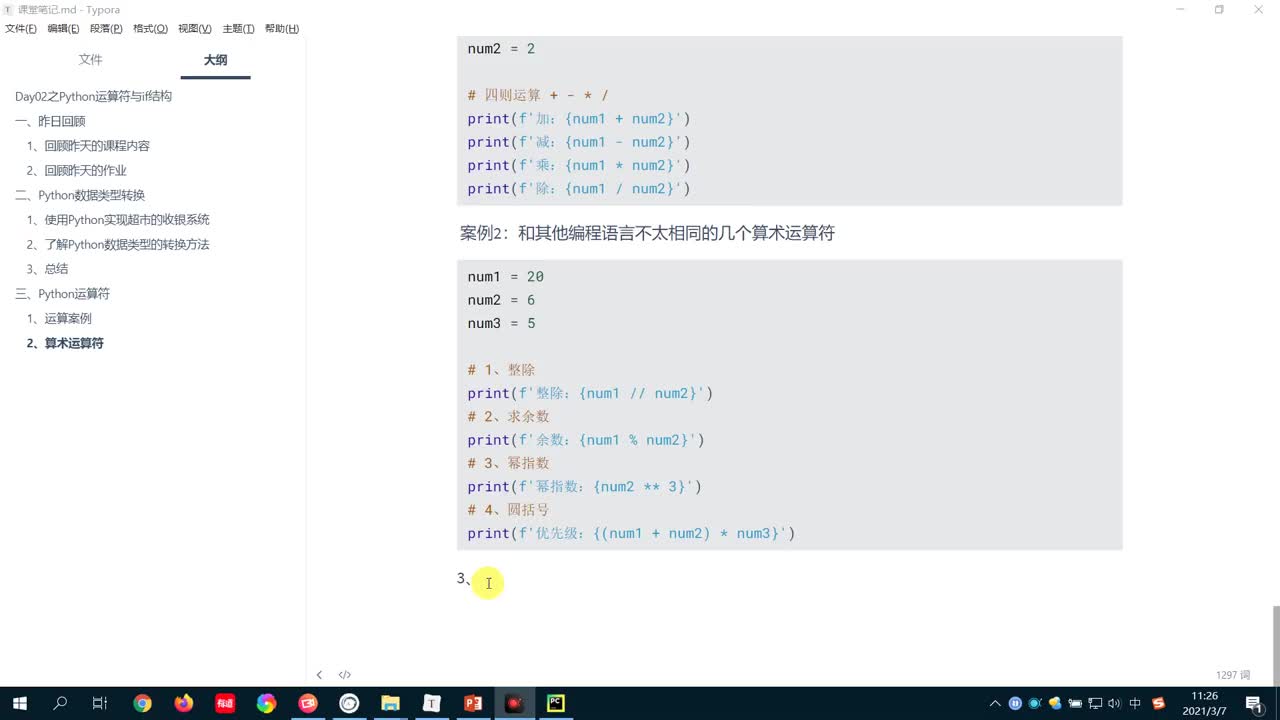The image size is (1280, 720).
Task: Open the 文件(F) menu
Action: click(21, 28)
